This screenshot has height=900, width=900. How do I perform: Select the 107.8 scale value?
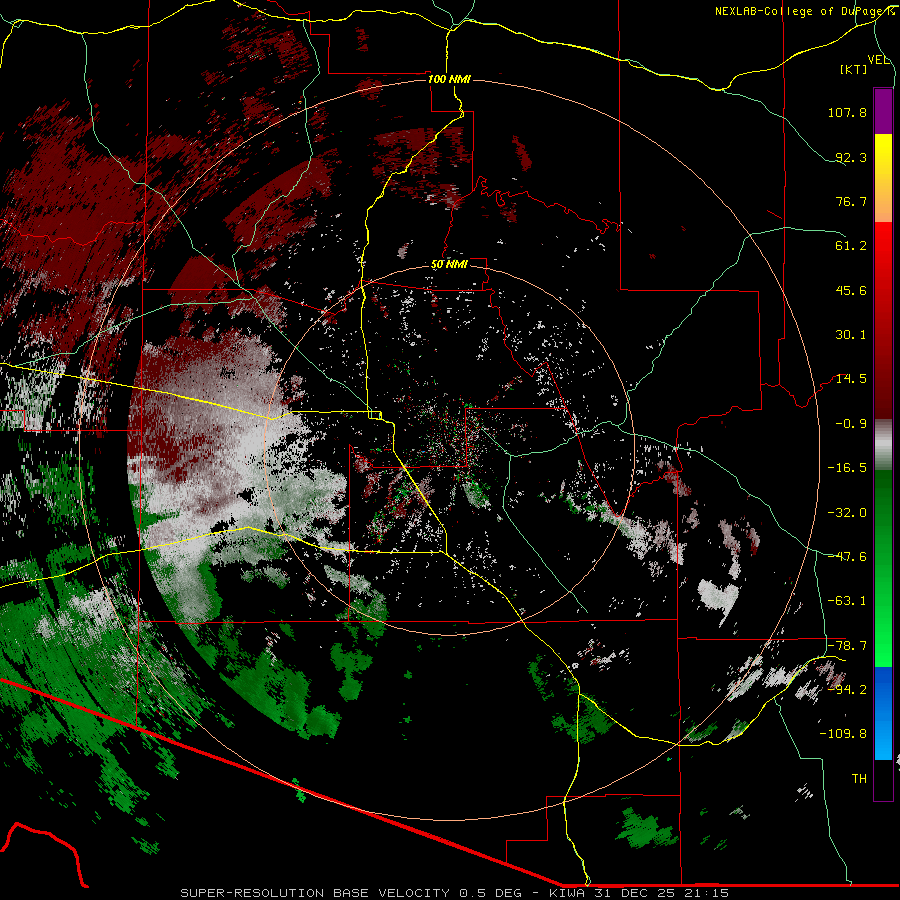click(x=847, y=112)
